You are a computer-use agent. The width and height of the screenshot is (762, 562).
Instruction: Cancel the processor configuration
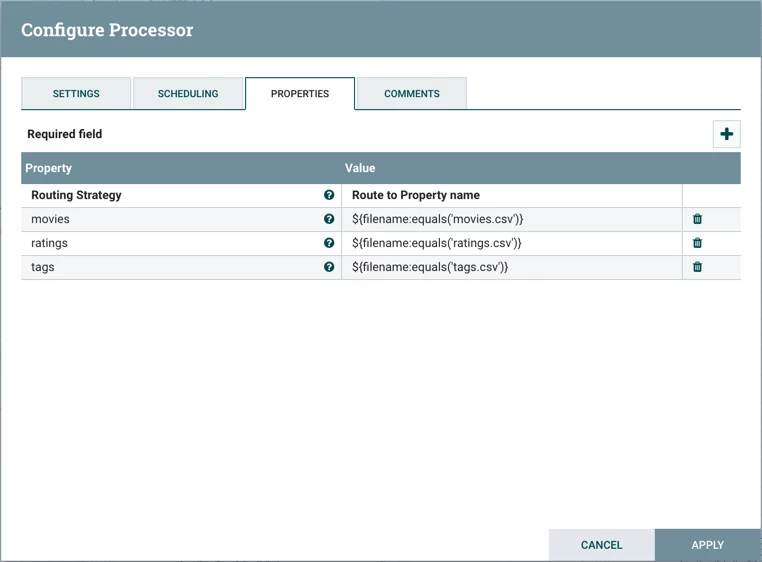pyautogui.click(x=602, y=545)
